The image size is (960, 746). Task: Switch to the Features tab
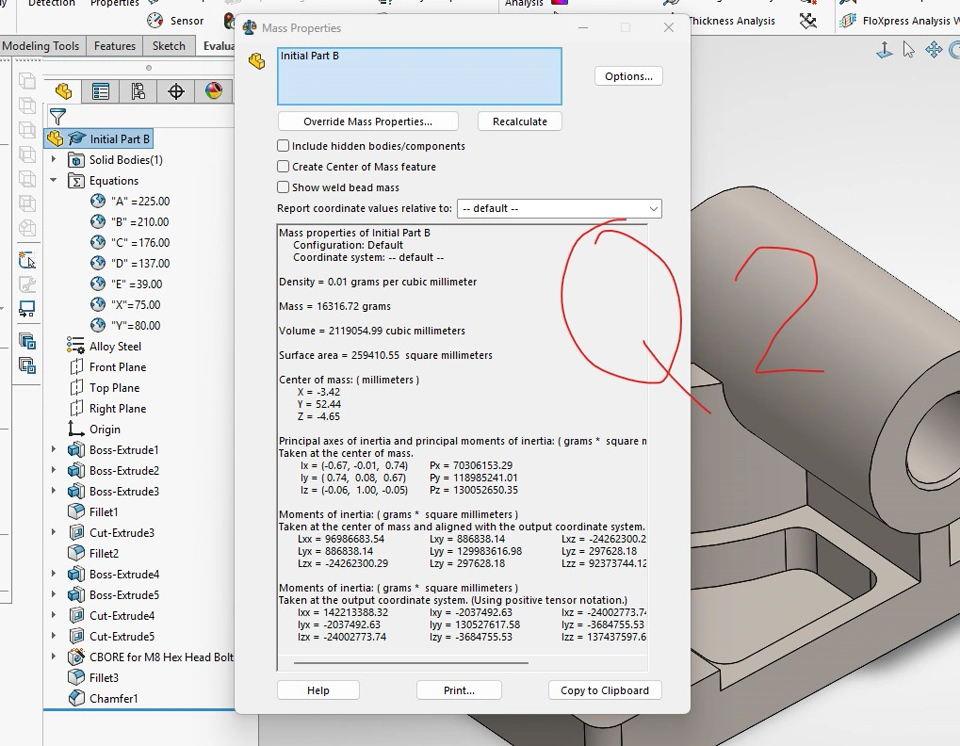(x=114, y=46)
